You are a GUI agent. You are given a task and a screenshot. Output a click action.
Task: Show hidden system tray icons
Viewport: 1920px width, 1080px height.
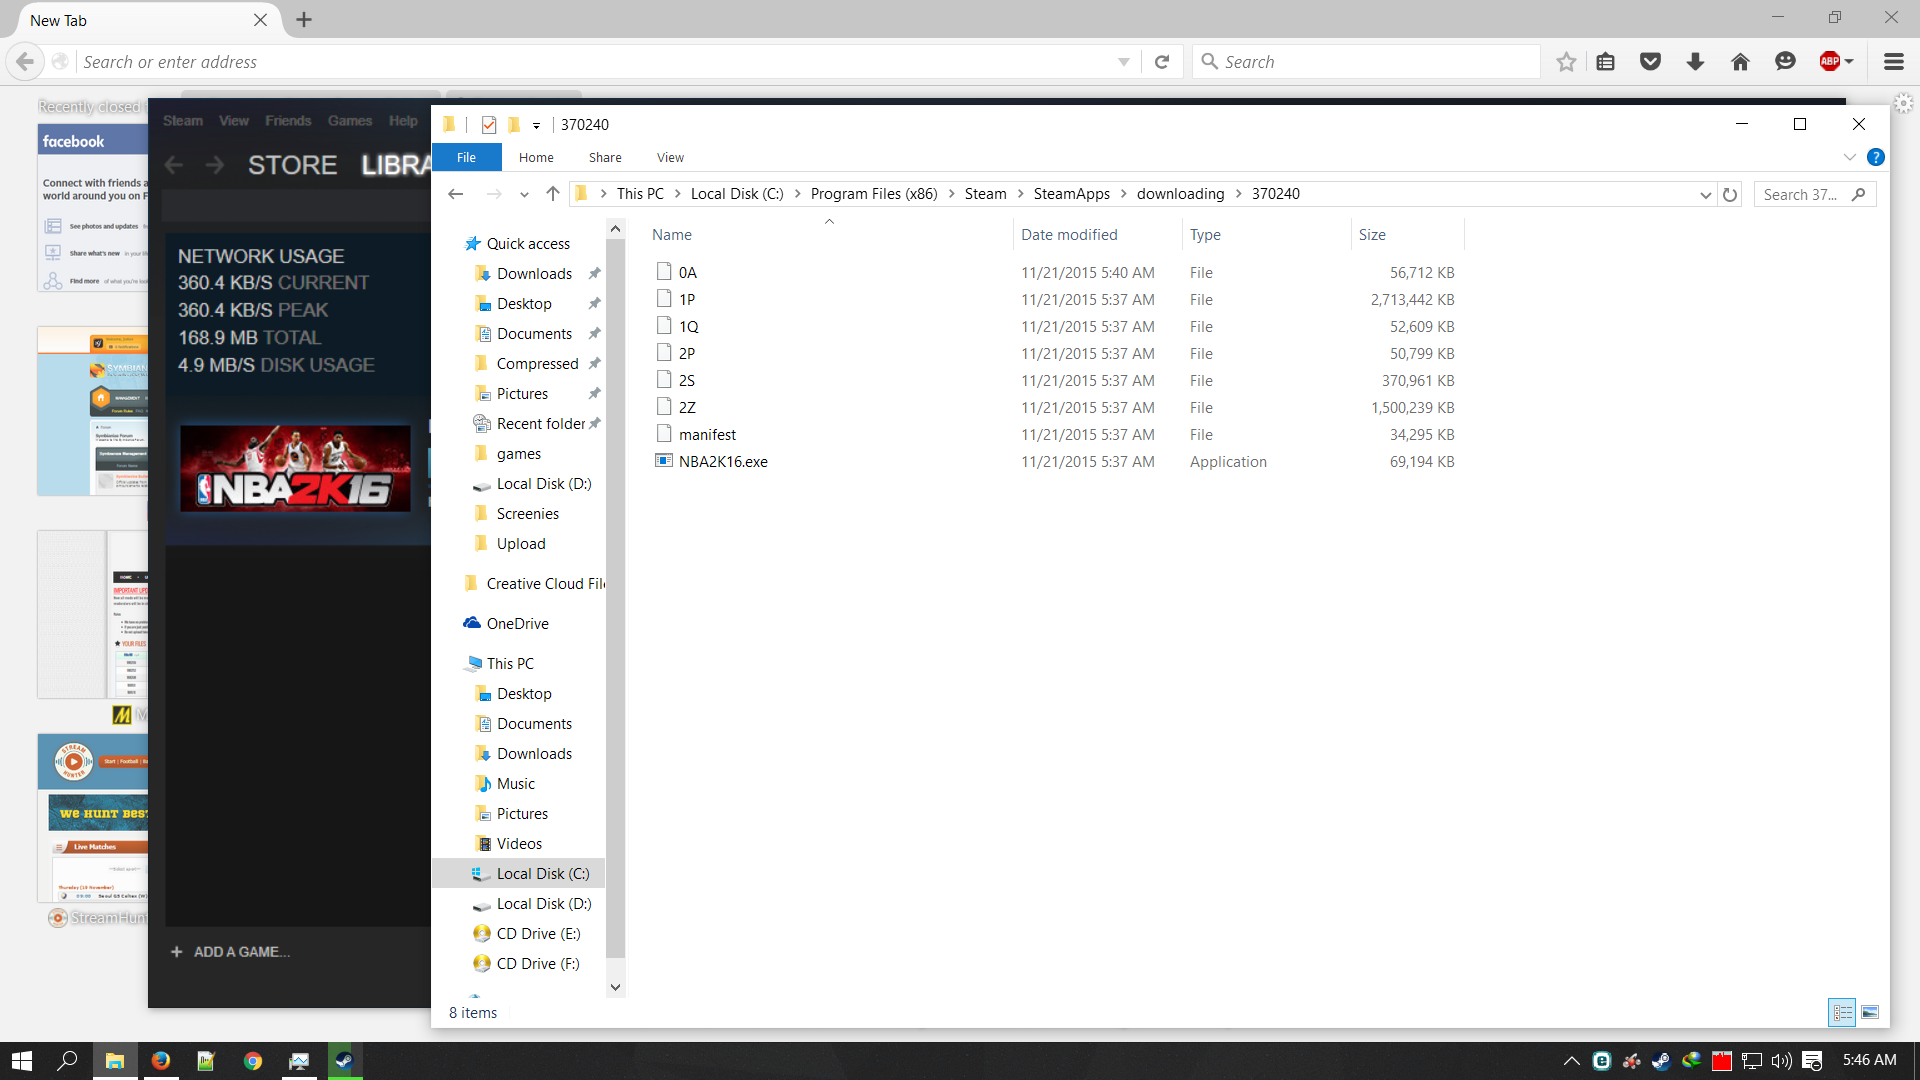pos(1571,1061)
